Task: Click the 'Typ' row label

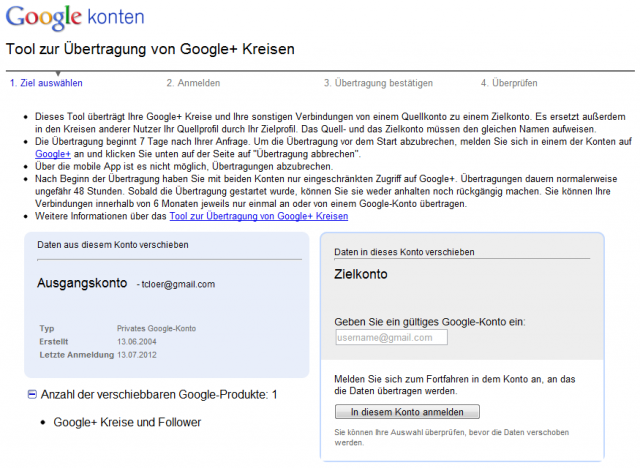Action: point(47,328)
